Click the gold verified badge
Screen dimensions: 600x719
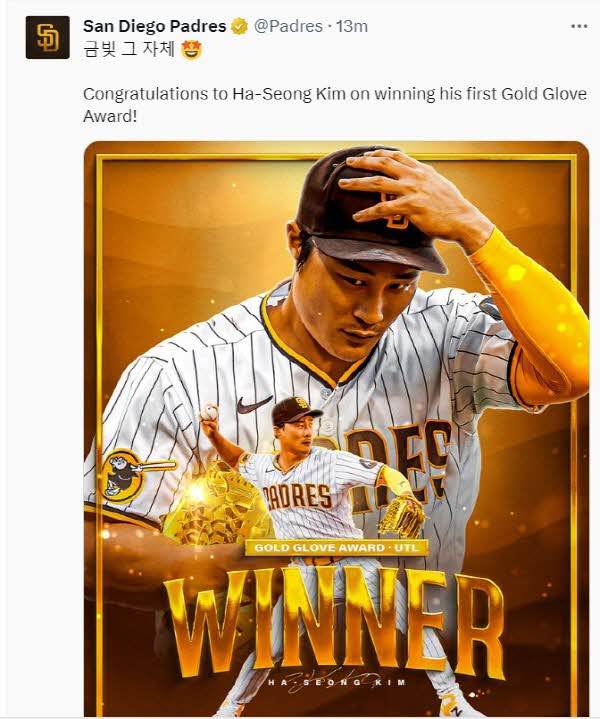click(239, 27)
